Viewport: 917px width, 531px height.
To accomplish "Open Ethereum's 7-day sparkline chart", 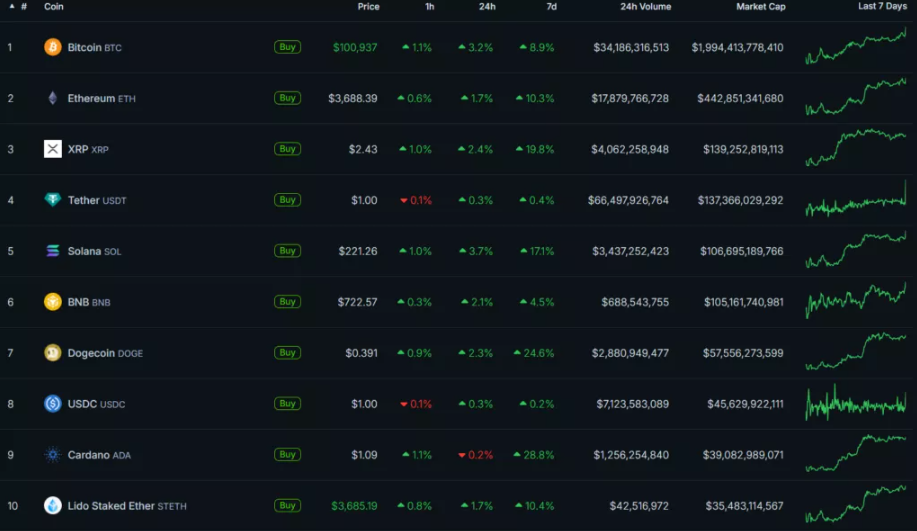I will point(856,96).
